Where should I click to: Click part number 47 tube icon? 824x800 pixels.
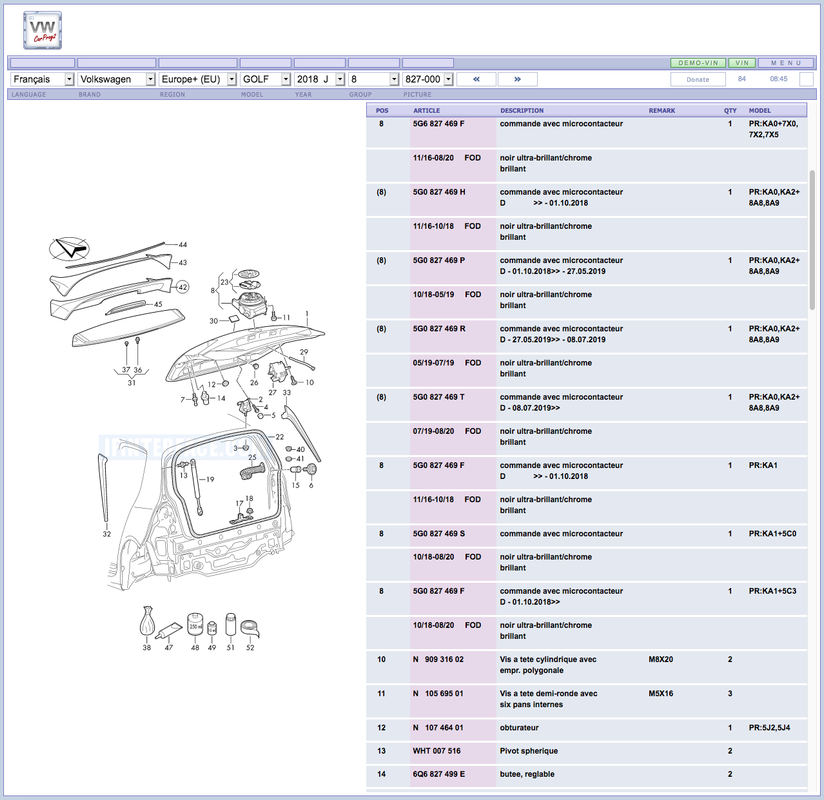coord(169,630)
